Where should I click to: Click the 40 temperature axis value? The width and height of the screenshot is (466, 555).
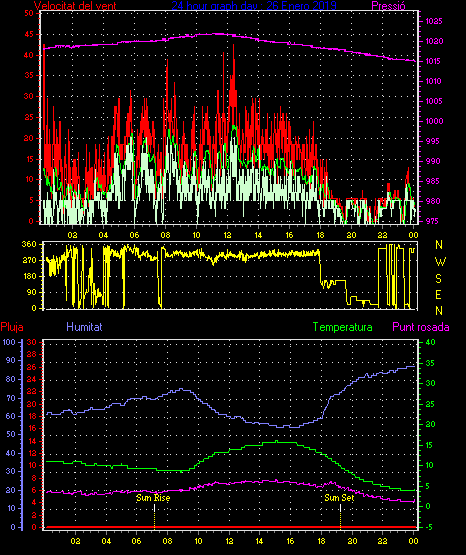coord(430,342)
